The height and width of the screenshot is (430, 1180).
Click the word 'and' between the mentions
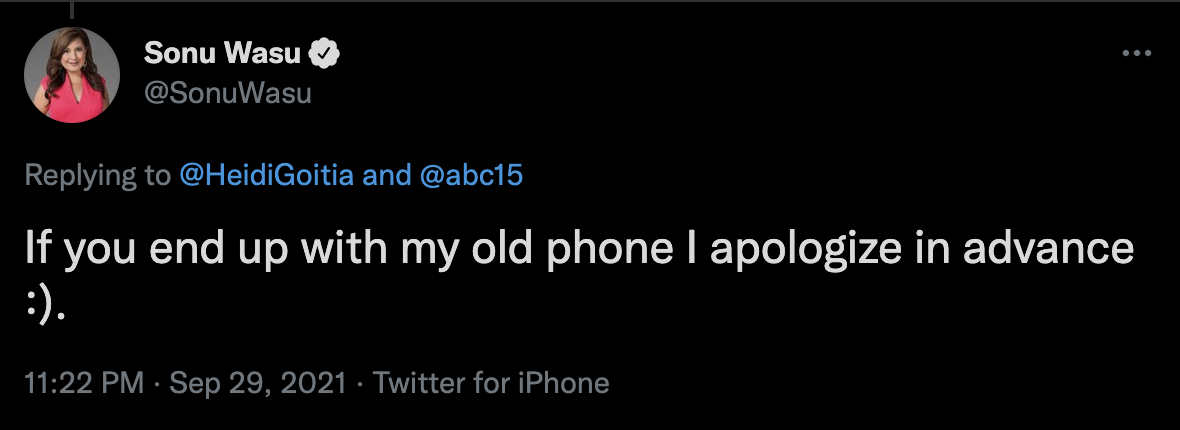[x=387, y=175]
